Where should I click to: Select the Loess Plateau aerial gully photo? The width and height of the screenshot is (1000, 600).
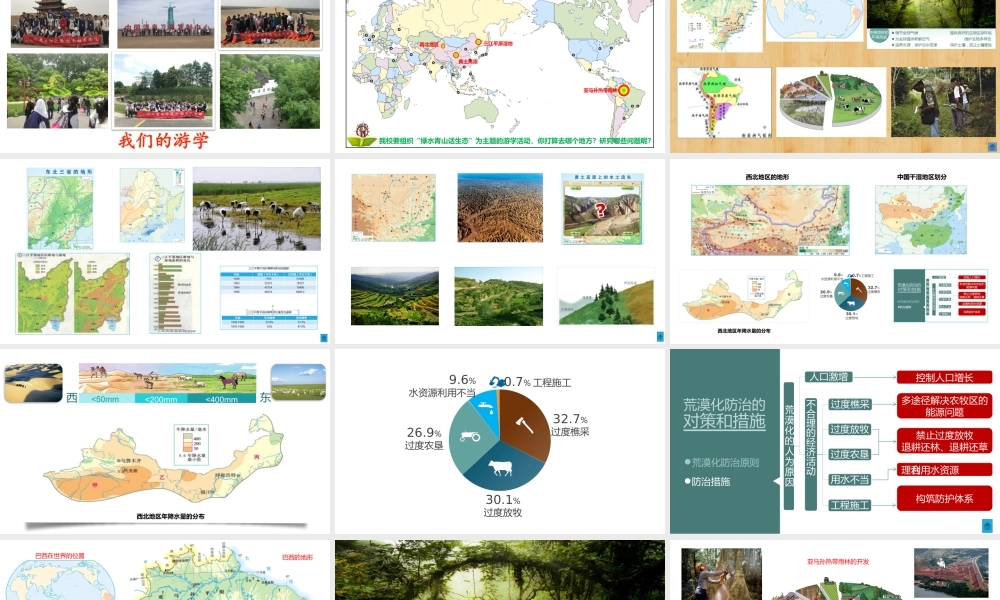[x=500, y=207]
